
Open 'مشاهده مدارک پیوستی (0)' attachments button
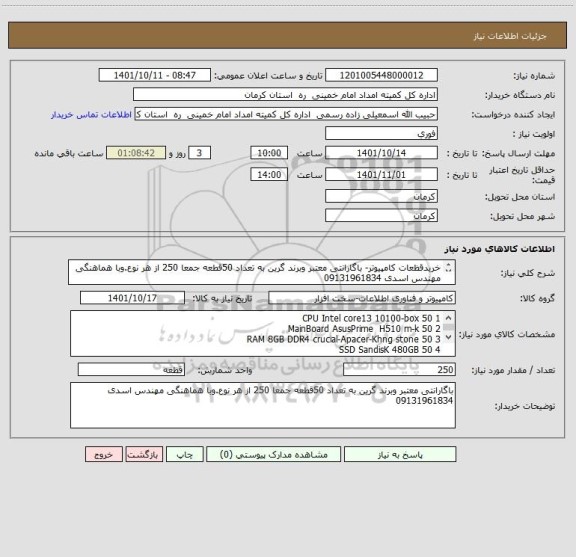(x=274, y=454)
